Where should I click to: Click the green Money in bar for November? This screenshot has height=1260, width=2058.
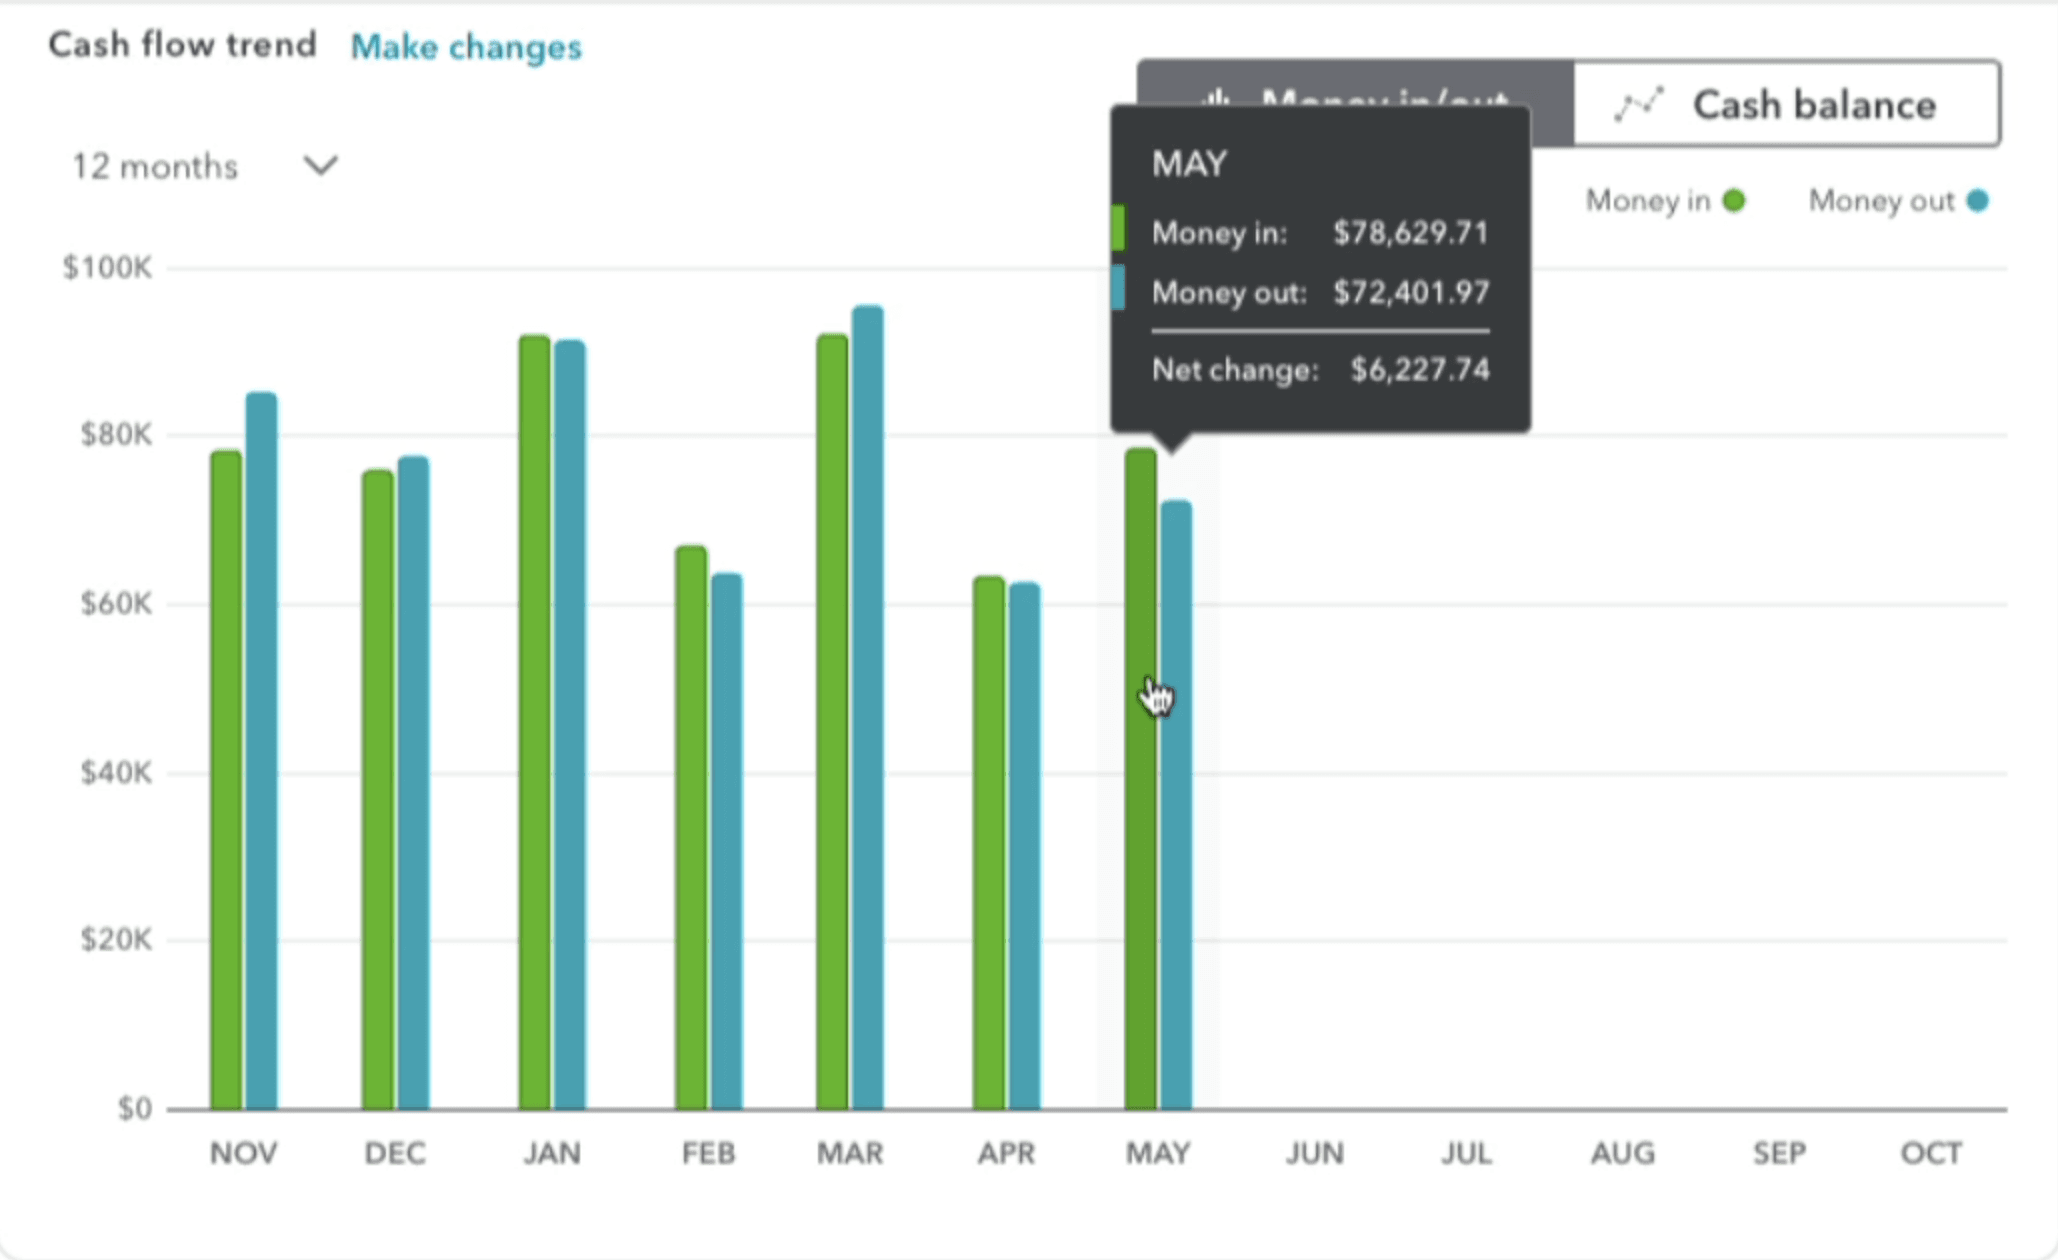[x=226, y=780]
